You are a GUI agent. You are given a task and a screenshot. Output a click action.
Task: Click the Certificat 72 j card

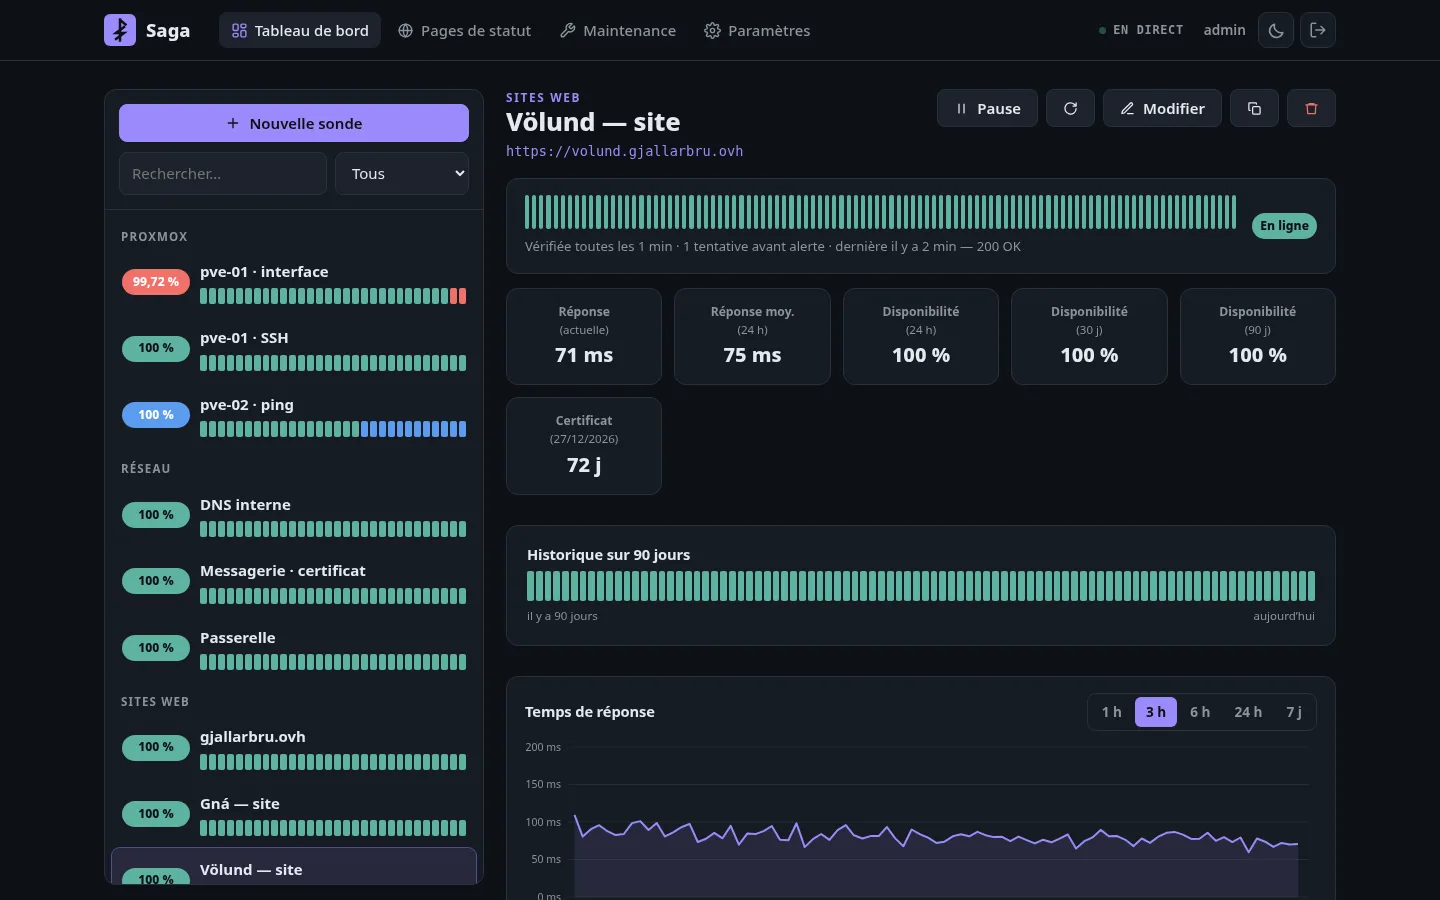[x=584, y=446]
